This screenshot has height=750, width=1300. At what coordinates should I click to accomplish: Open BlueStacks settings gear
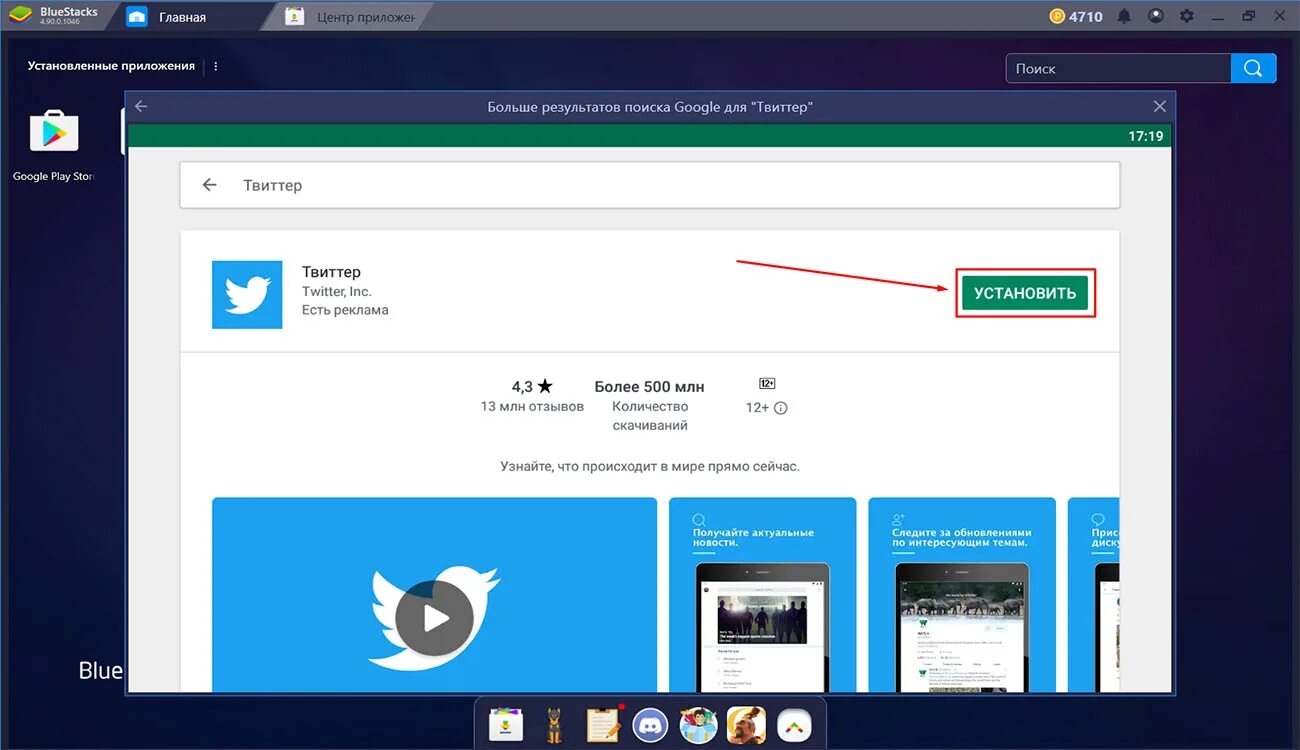[1187, 16]
